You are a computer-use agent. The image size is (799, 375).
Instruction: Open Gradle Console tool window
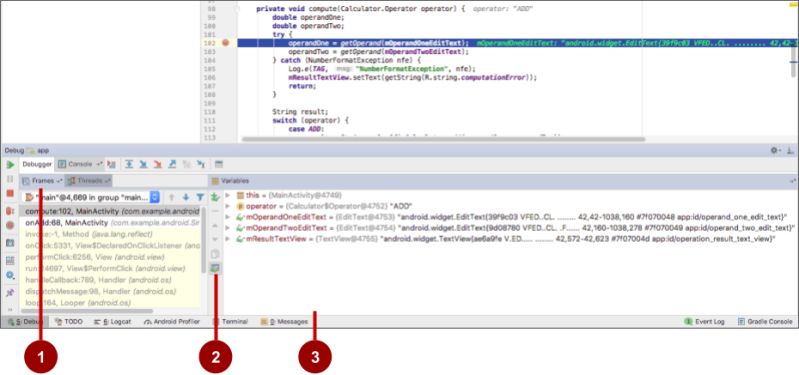click(765, 322)
